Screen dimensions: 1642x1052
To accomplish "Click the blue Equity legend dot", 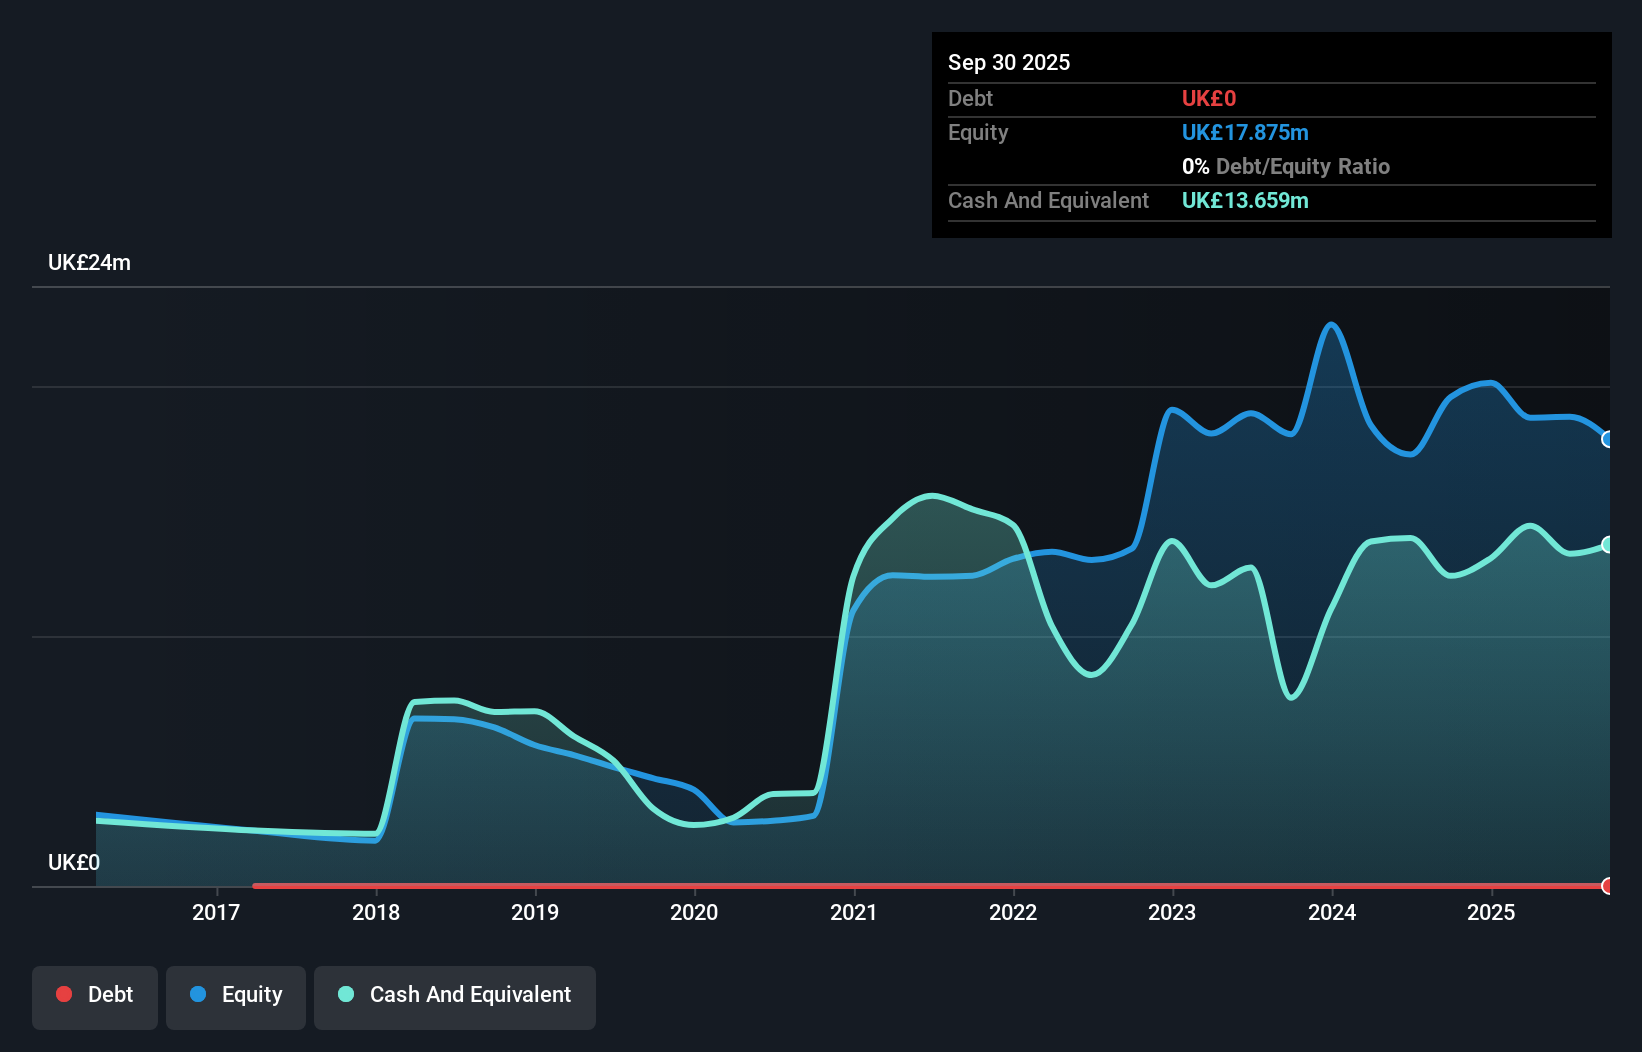I will (x=199, y=994).
